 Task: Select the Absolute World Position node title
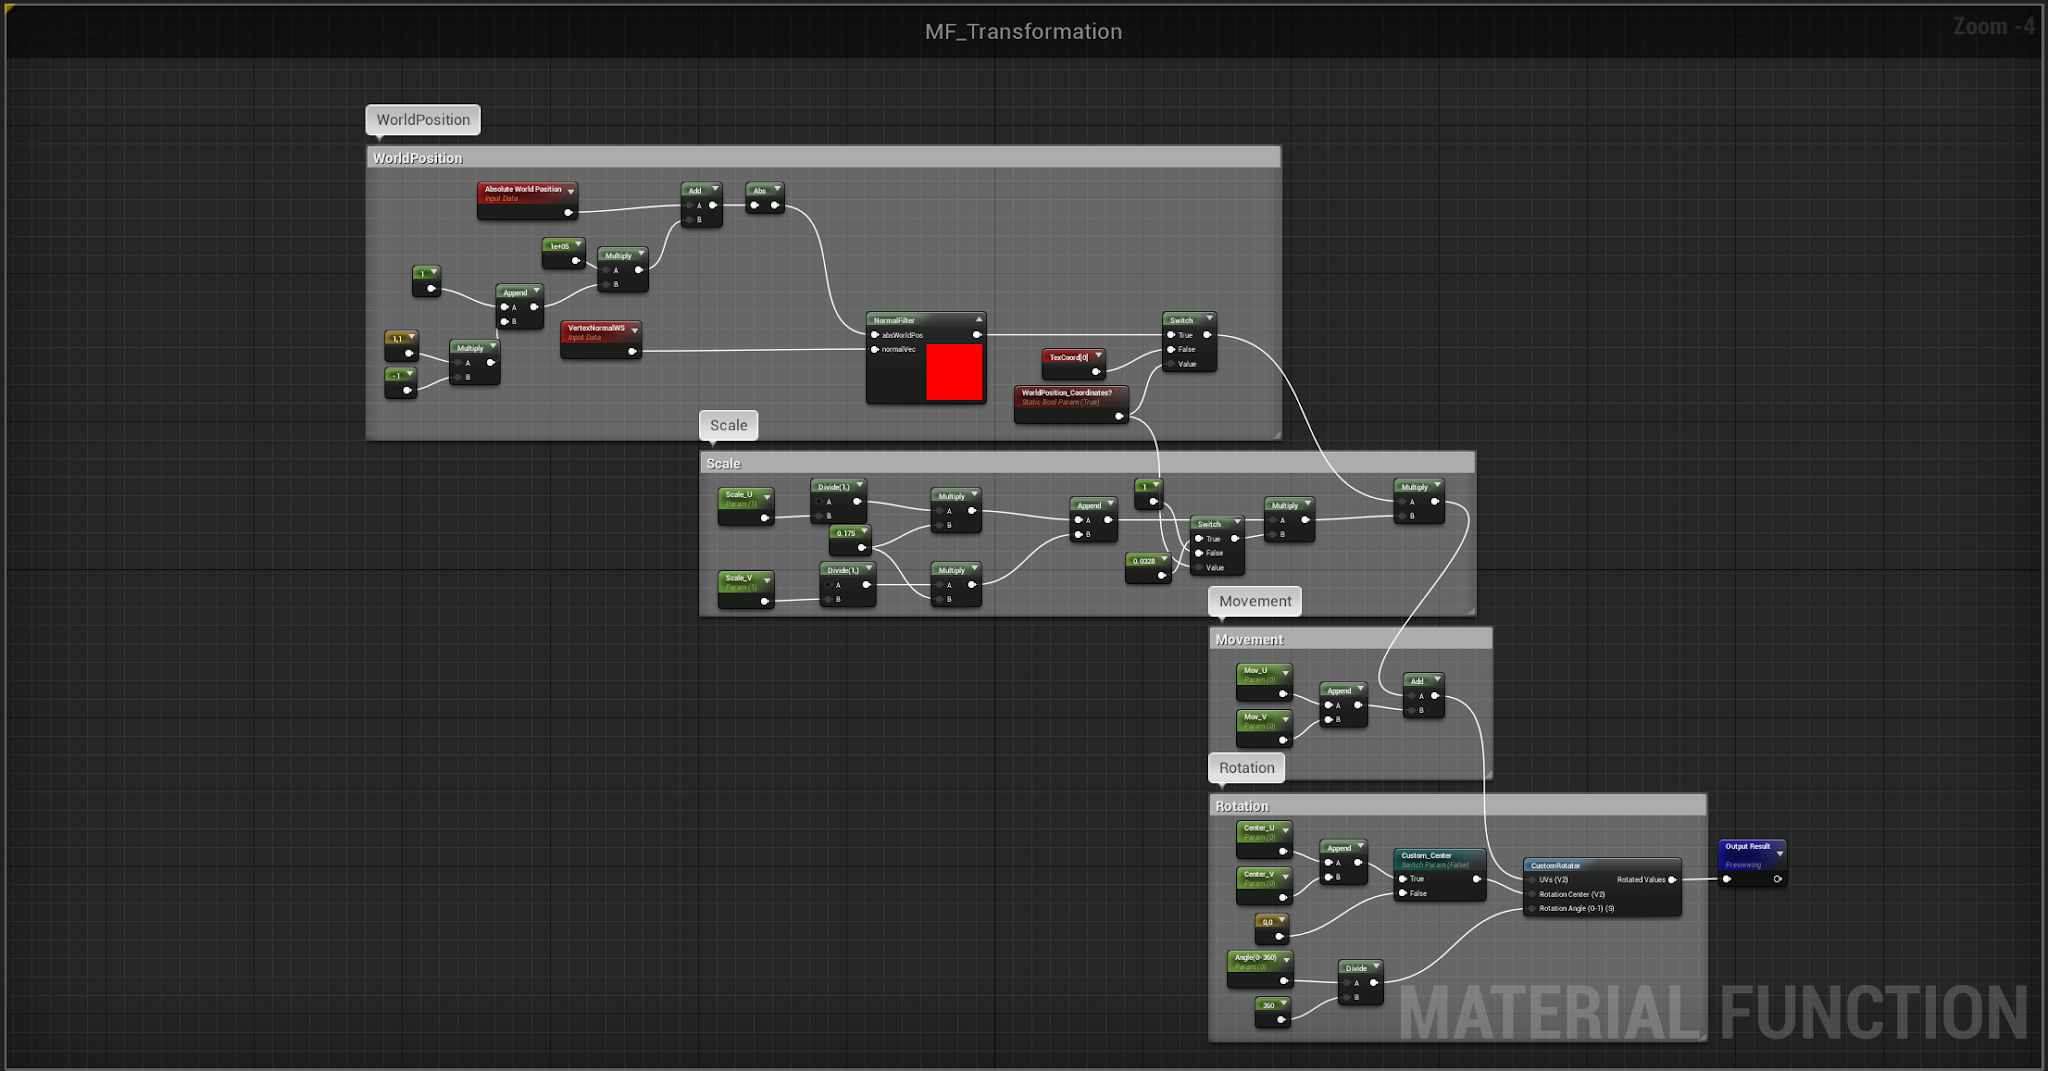coord(523,189)
